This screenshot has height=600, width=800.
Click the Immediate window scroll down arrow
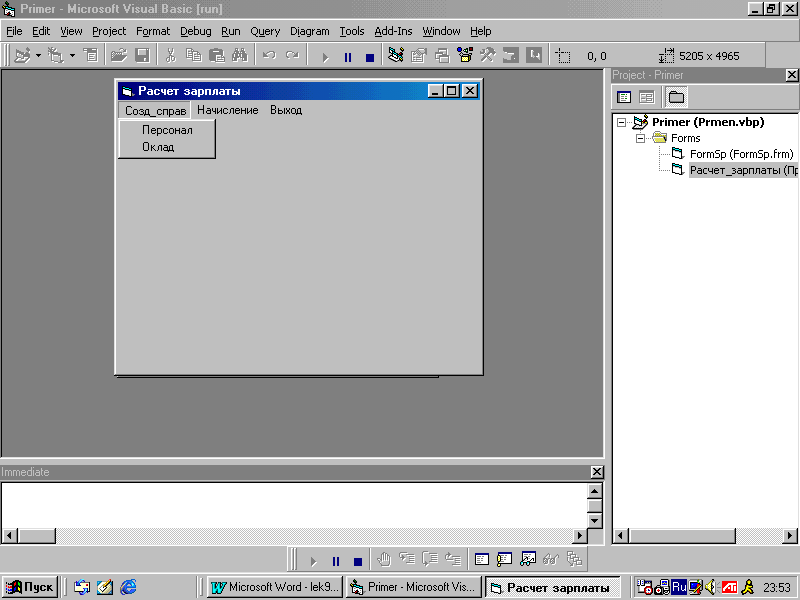tap(595, 521)
